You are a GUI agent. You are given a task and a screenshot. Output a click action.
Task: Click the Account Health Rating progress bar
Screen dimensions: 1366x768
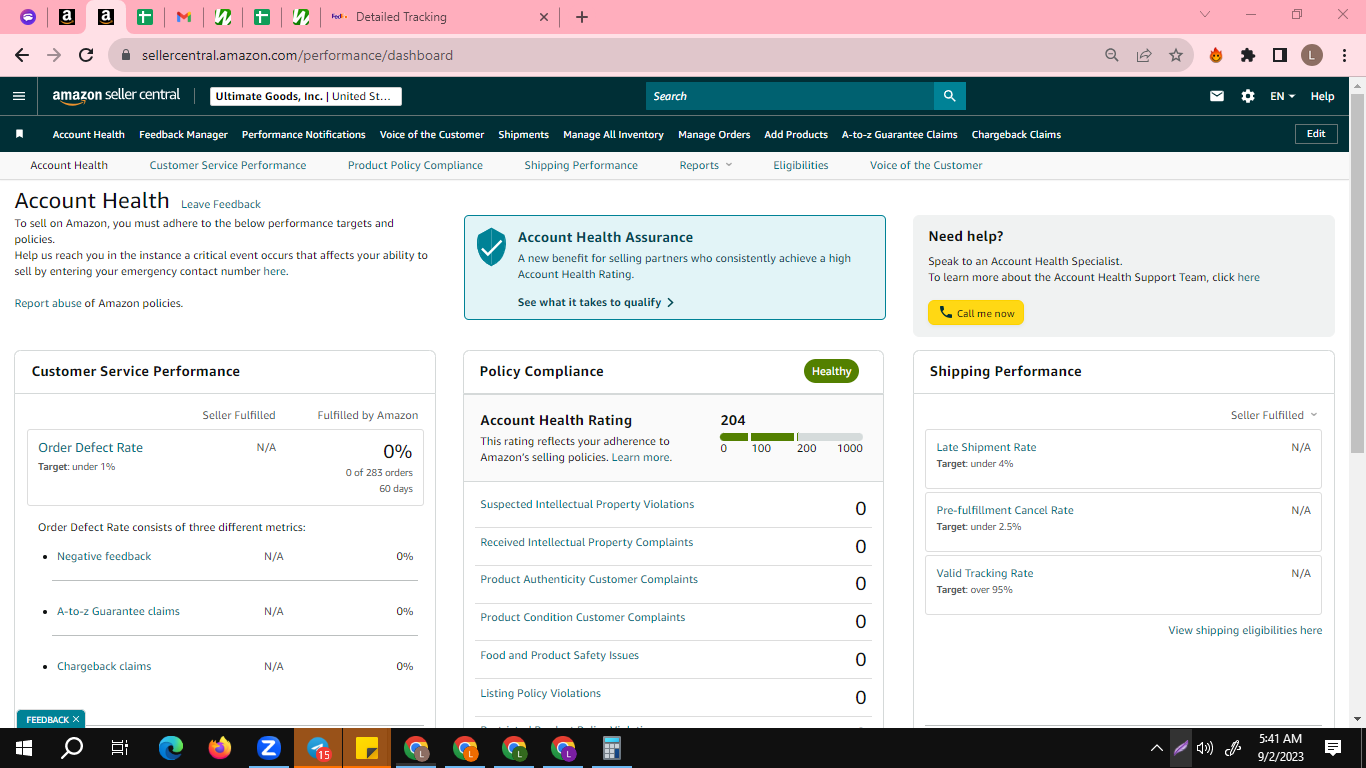(791, 437)
